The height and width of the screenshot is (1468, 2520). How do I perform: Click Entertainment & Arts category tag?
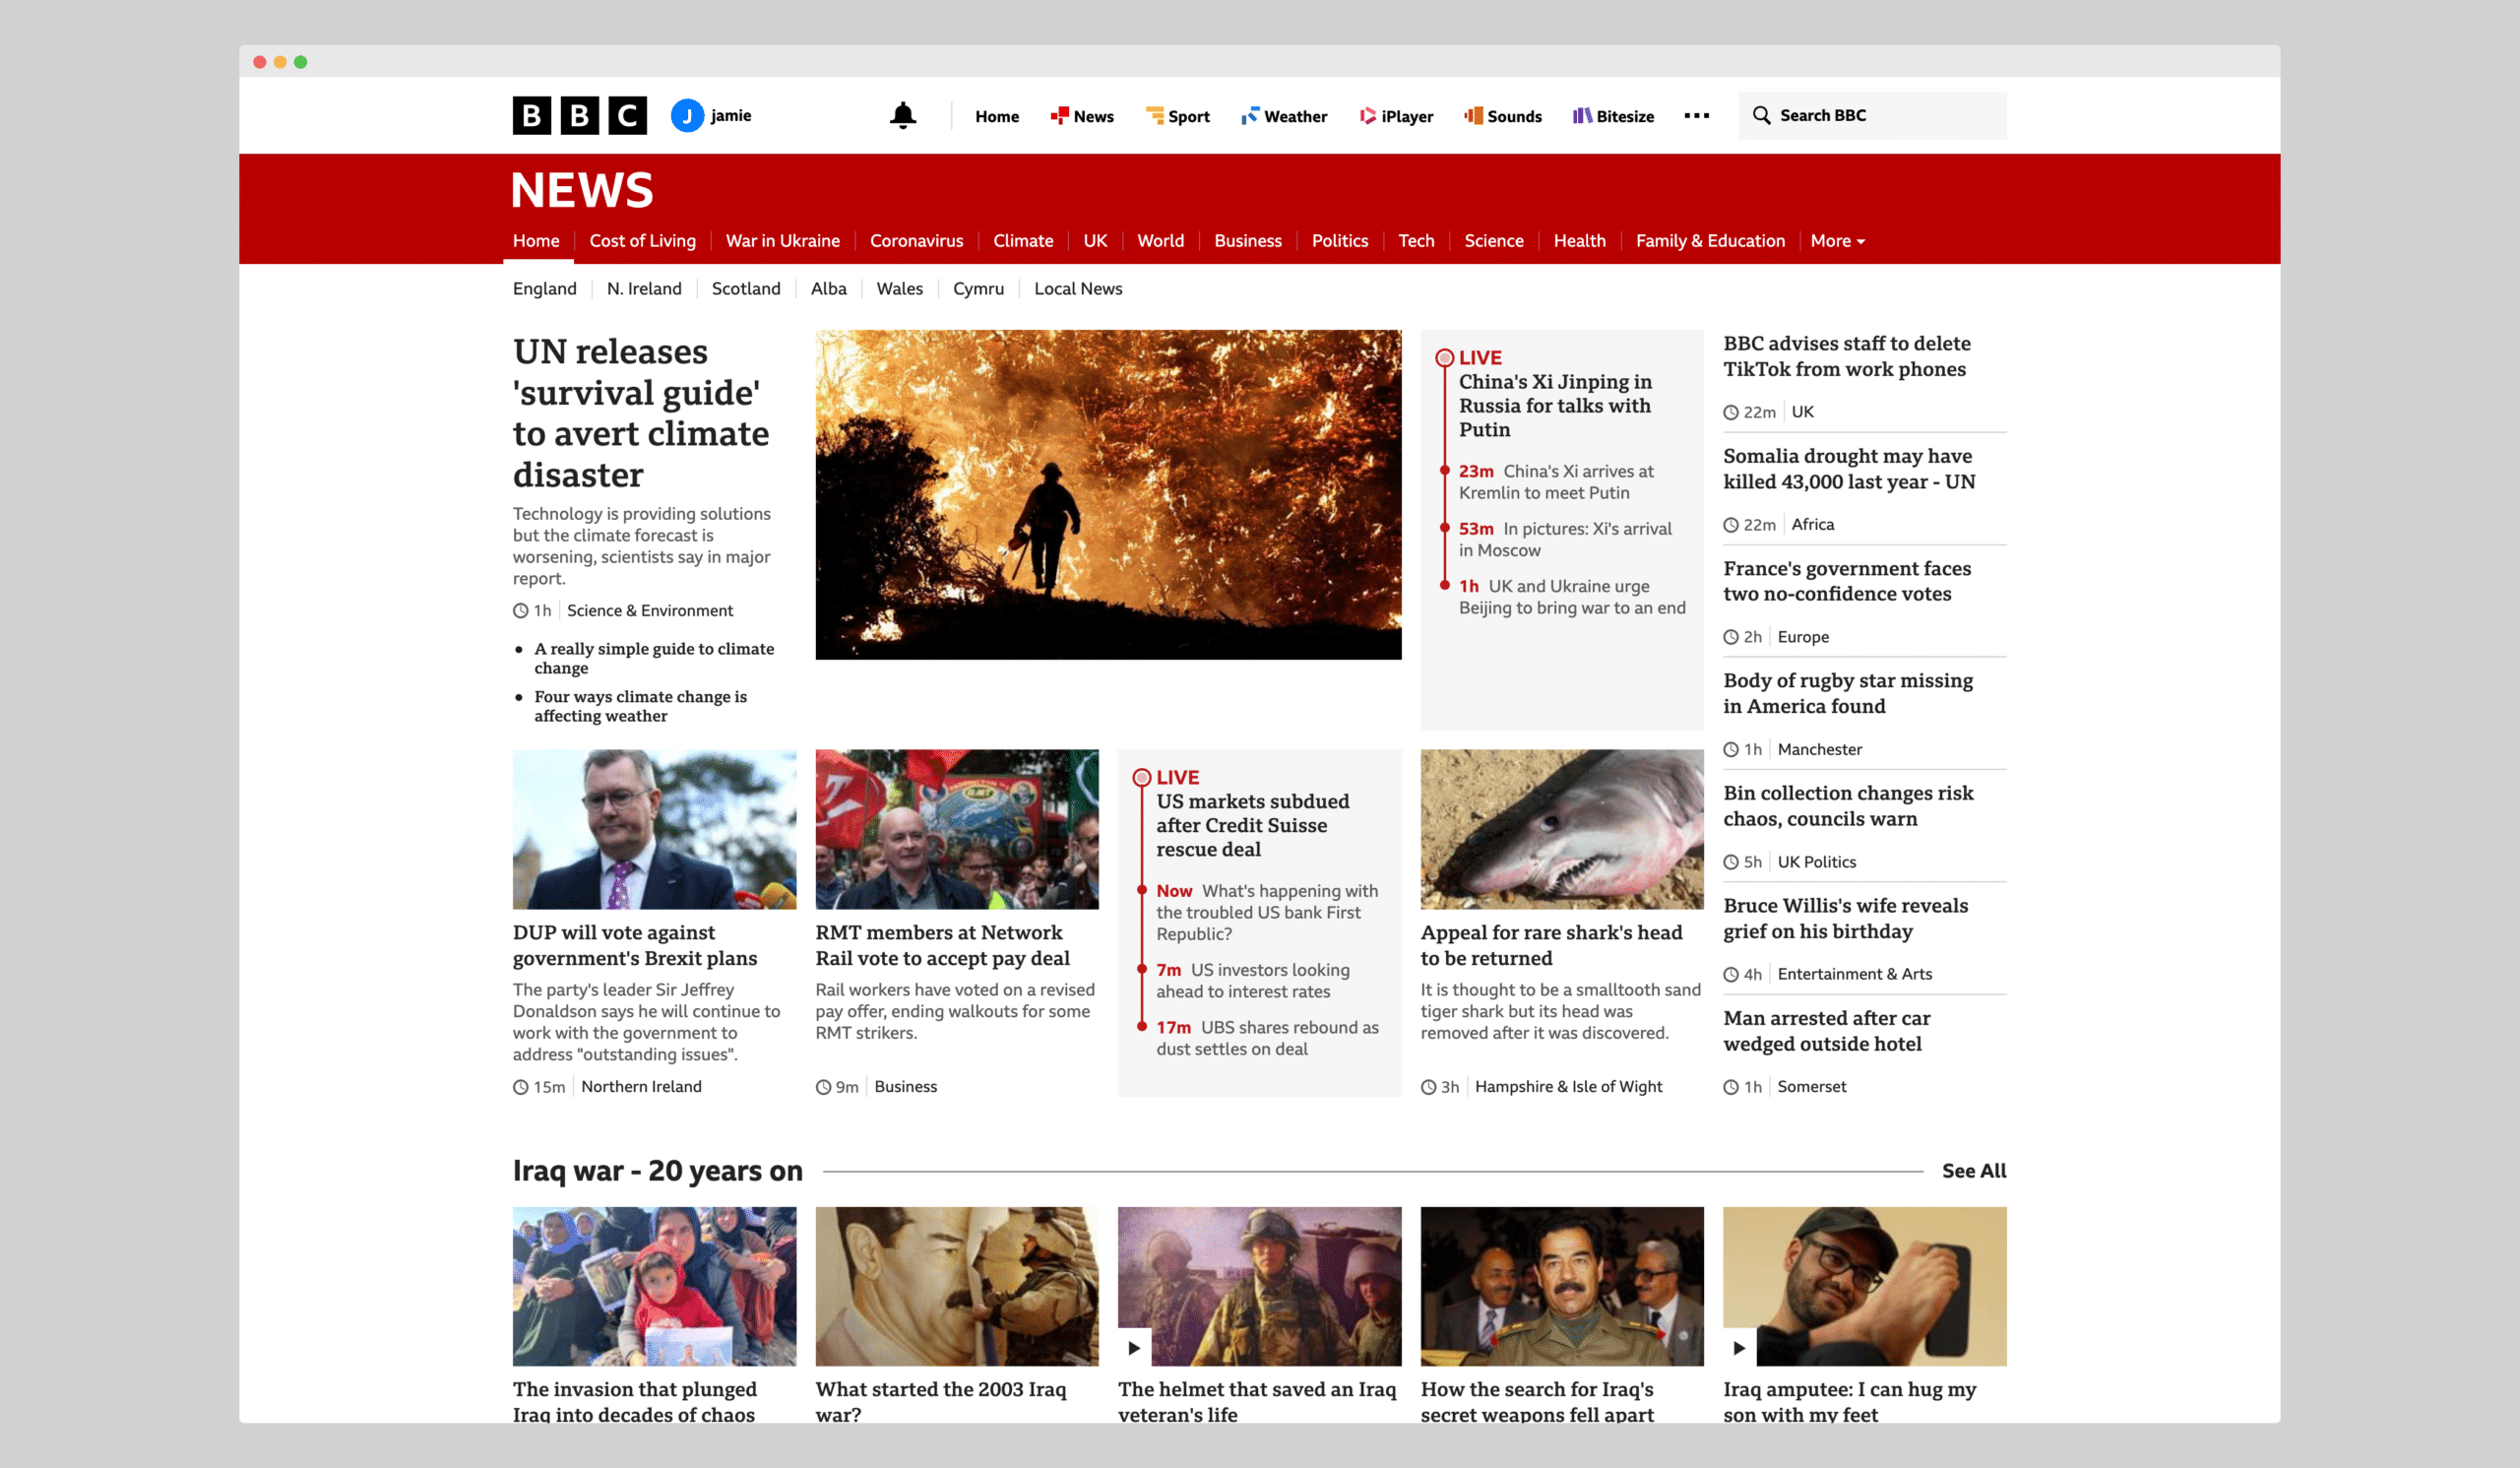[1854, 974]
